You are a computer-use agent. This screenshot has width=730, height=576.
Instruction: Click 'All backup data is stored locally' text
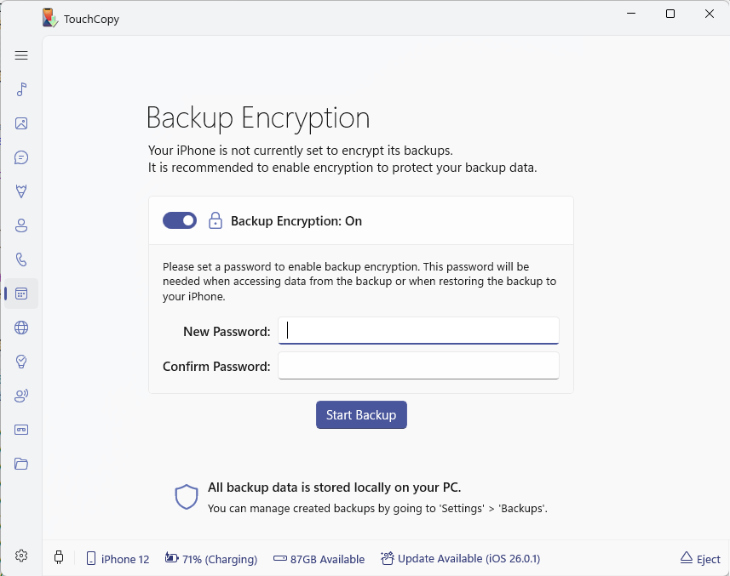tap(334, 488)
